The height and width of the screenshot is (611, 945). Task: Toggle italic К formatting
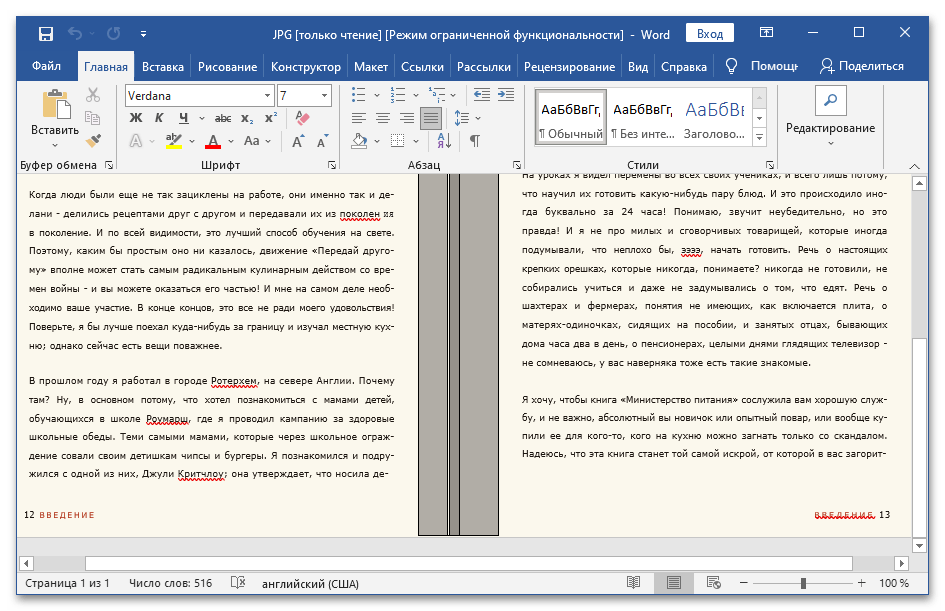159,118
